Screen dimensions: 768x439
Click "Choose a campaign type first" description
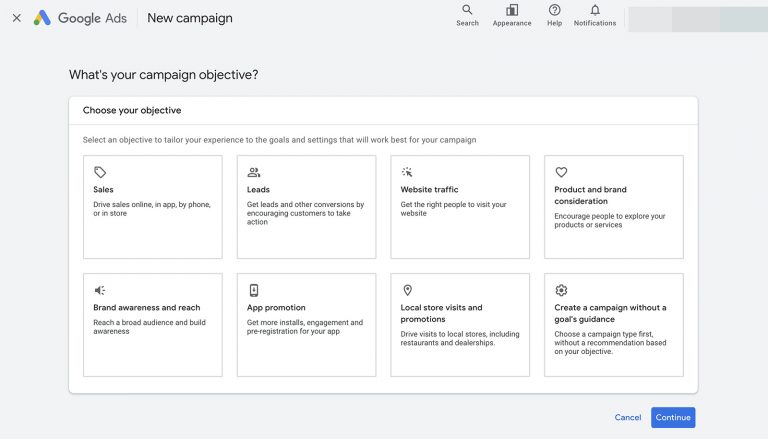pyautogui.click(x=610, y=343)
